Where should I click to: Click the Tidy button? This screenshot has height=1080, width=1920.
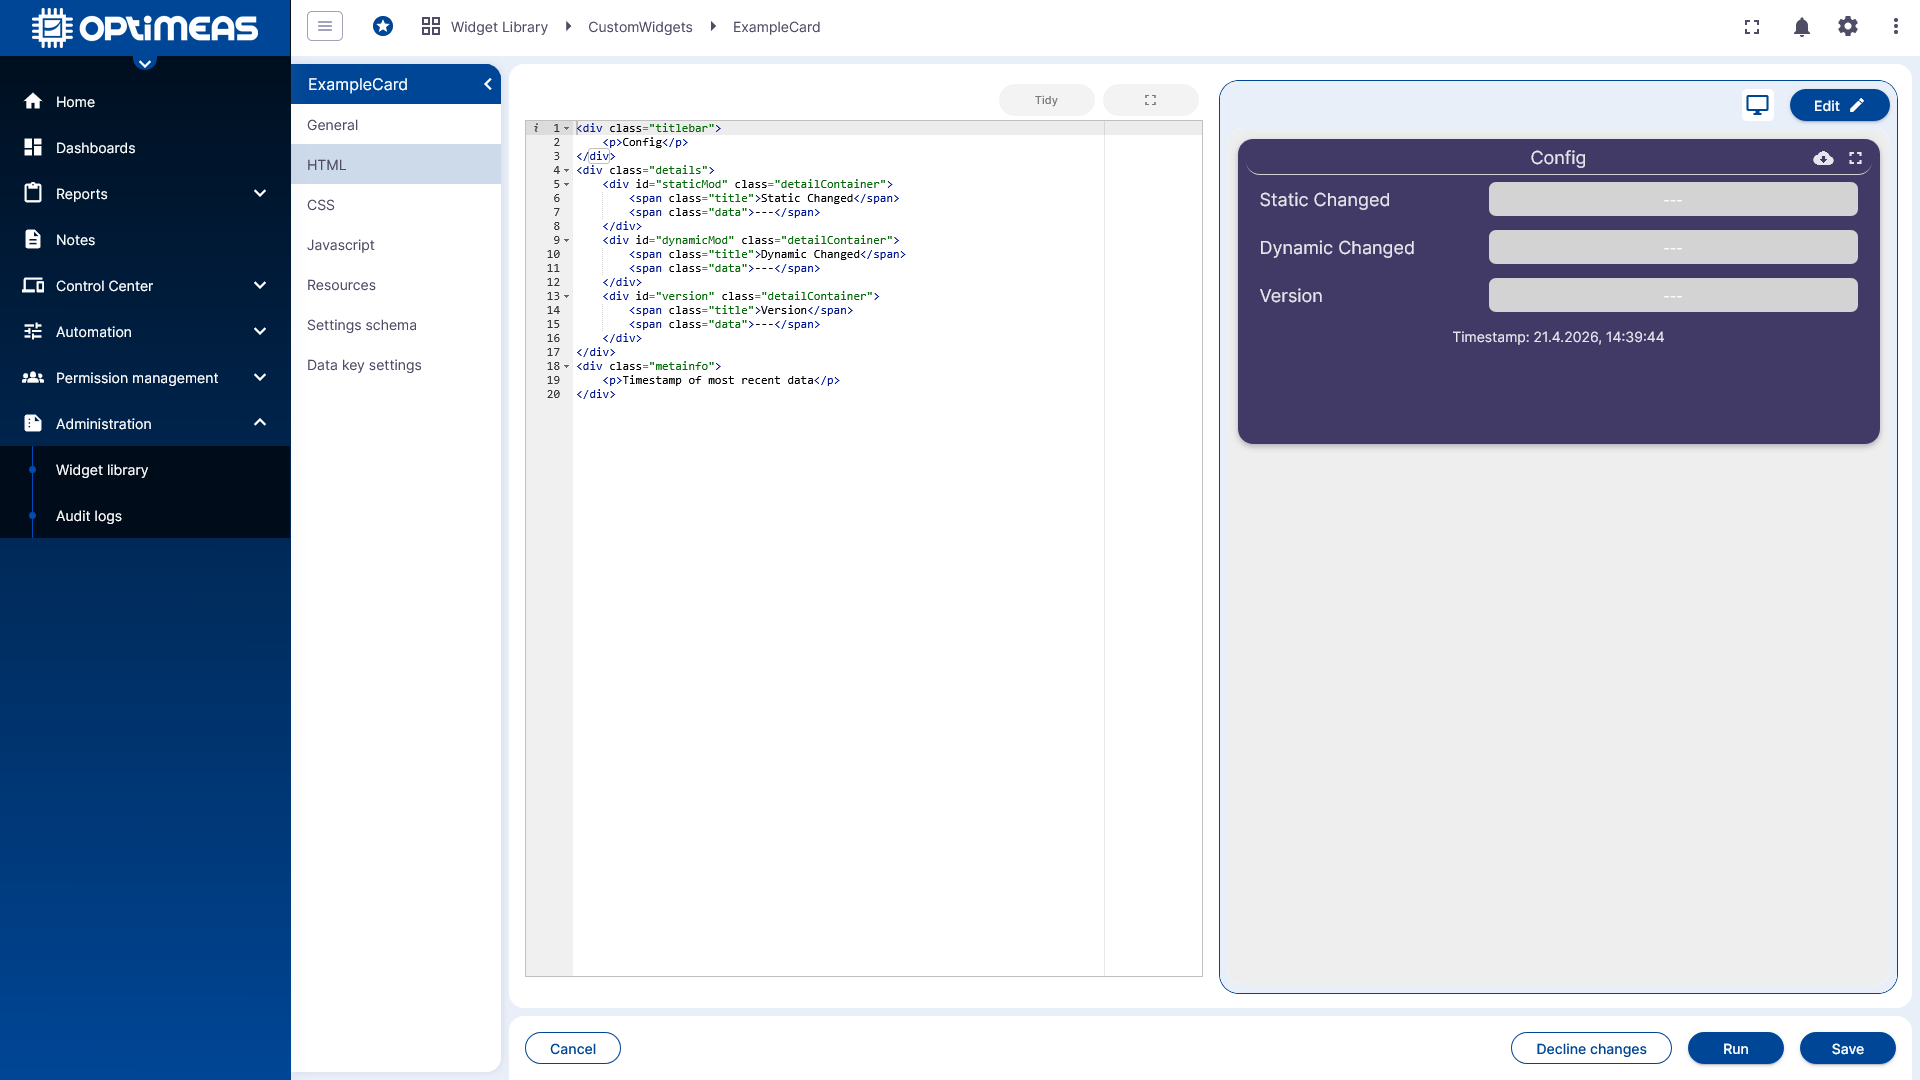point(1046,100)
